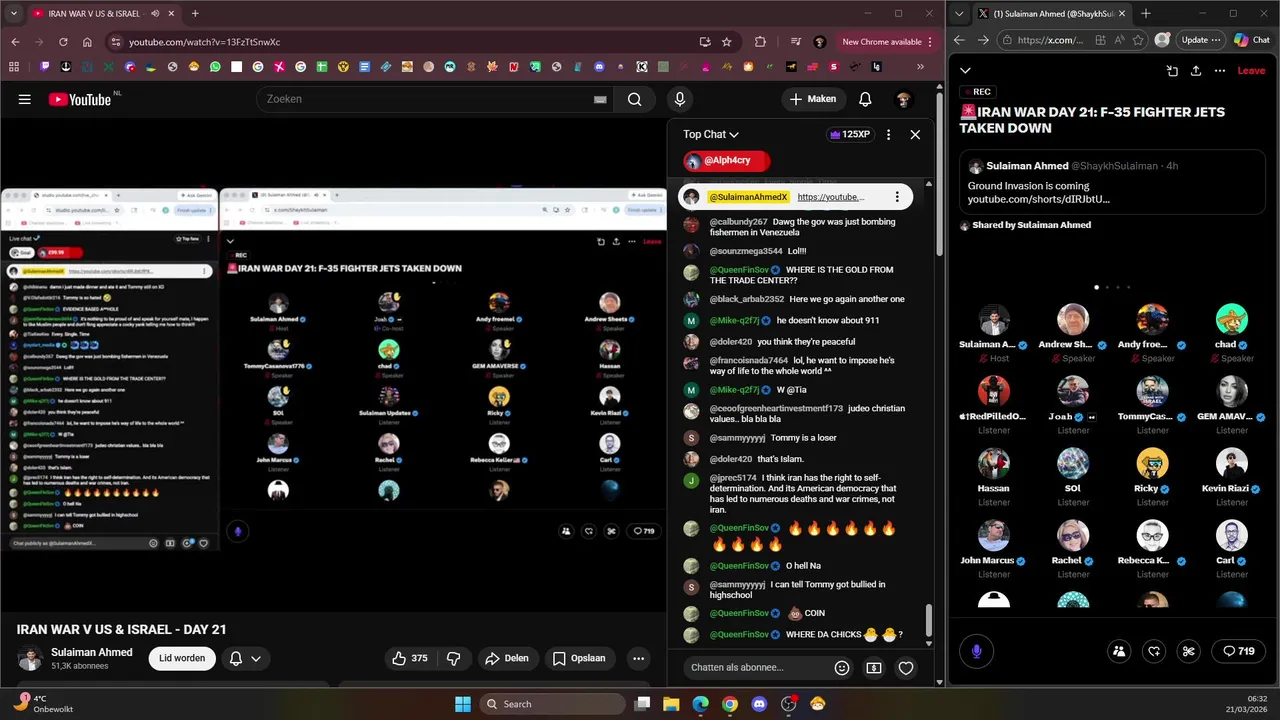Share the X space
This screenshot has width=1280, height=720.
(x=1196, y=70)
